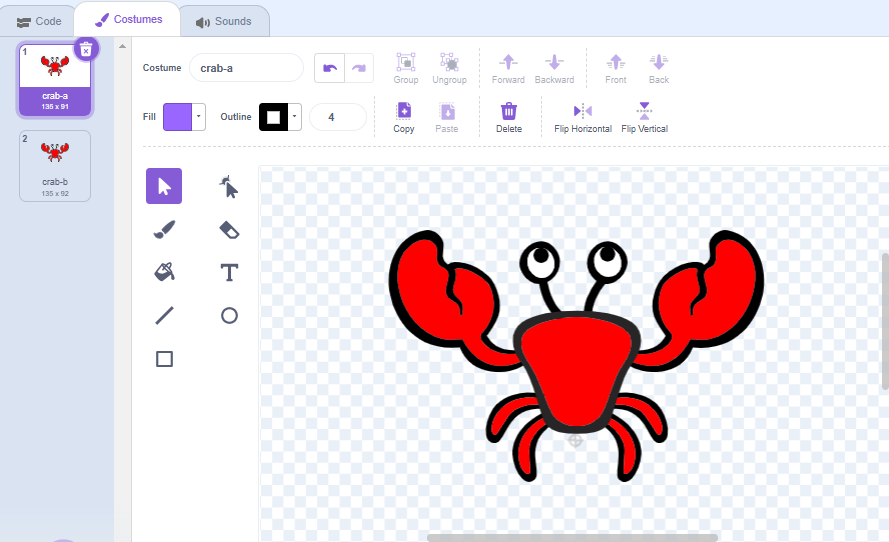This screenshot has width=889, height=542.
Task: Click the Flip Horizontal button
Action: pyautogui.click(x=582, y=117)
